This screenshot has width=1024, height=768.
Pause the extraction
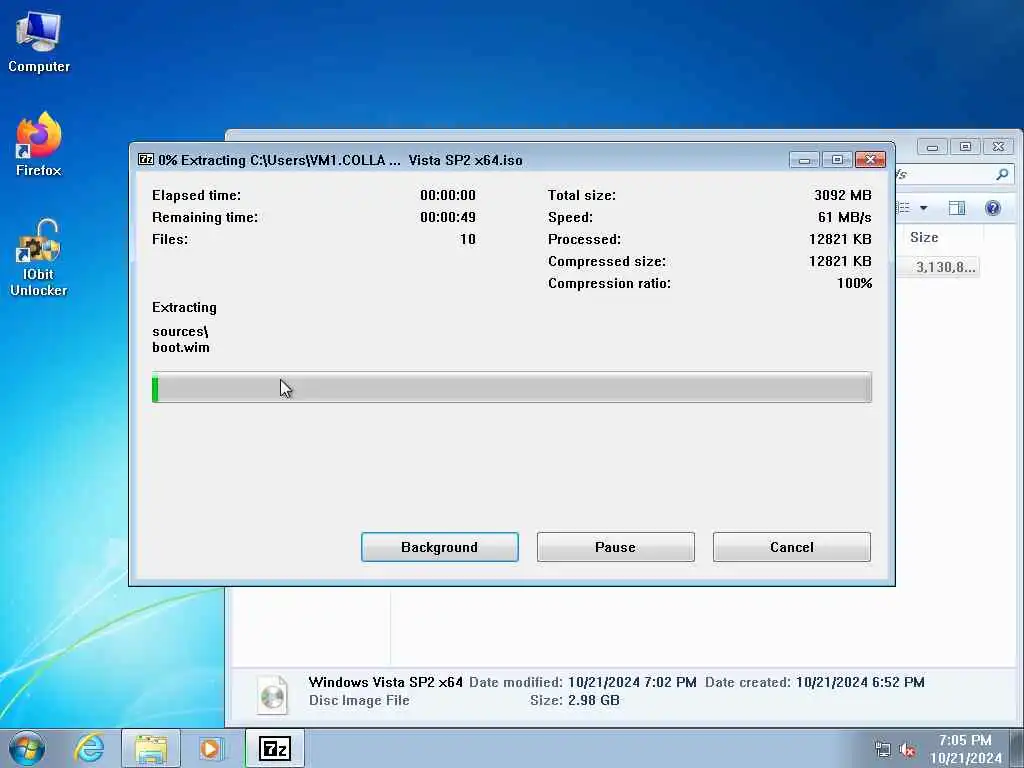[615, 547]
